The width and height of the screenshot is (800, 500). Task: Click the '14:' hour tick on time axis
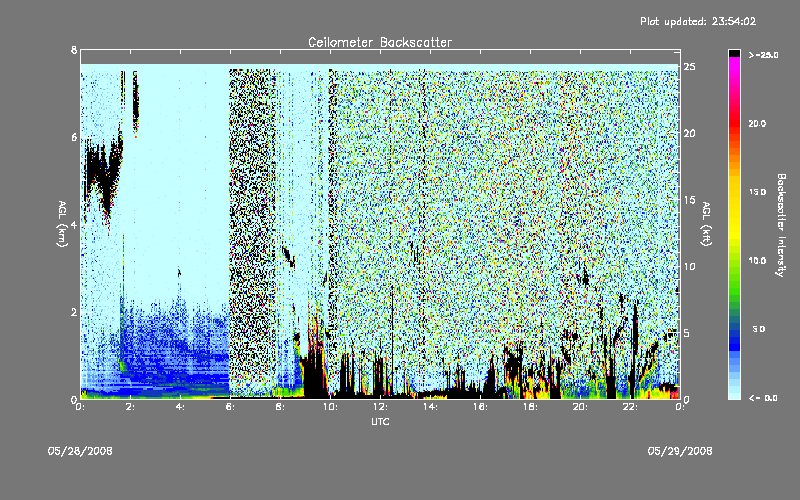coord(430,407)
